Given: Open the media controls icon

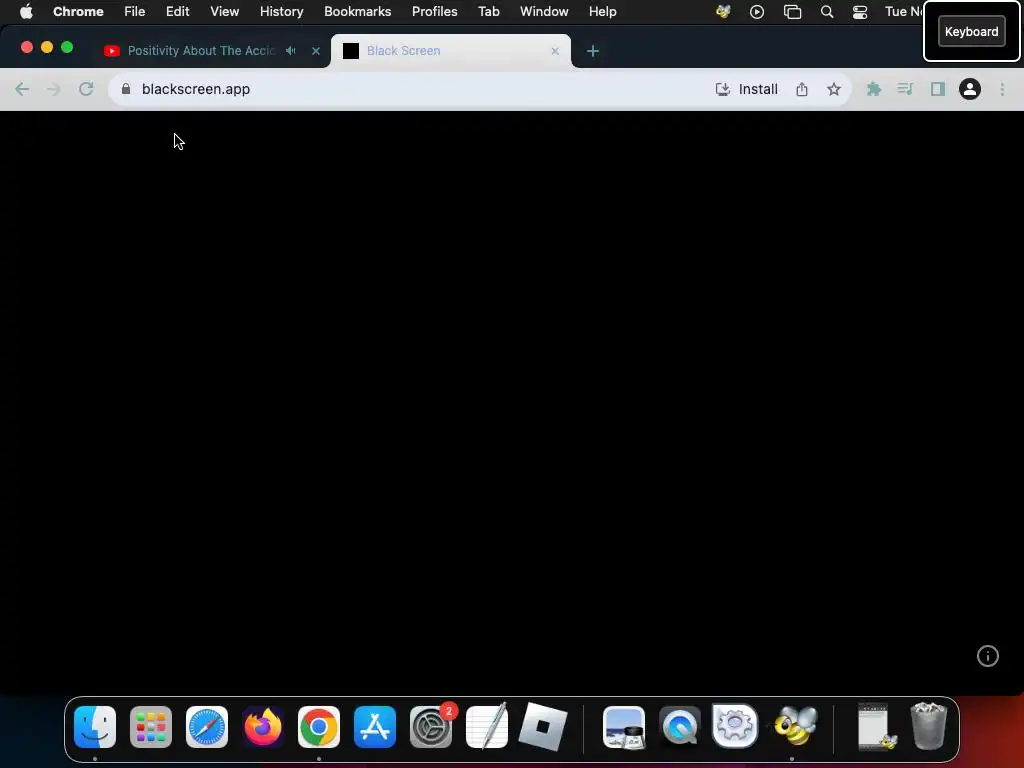Looking at the screenshot, I should [x=905, y=89].
